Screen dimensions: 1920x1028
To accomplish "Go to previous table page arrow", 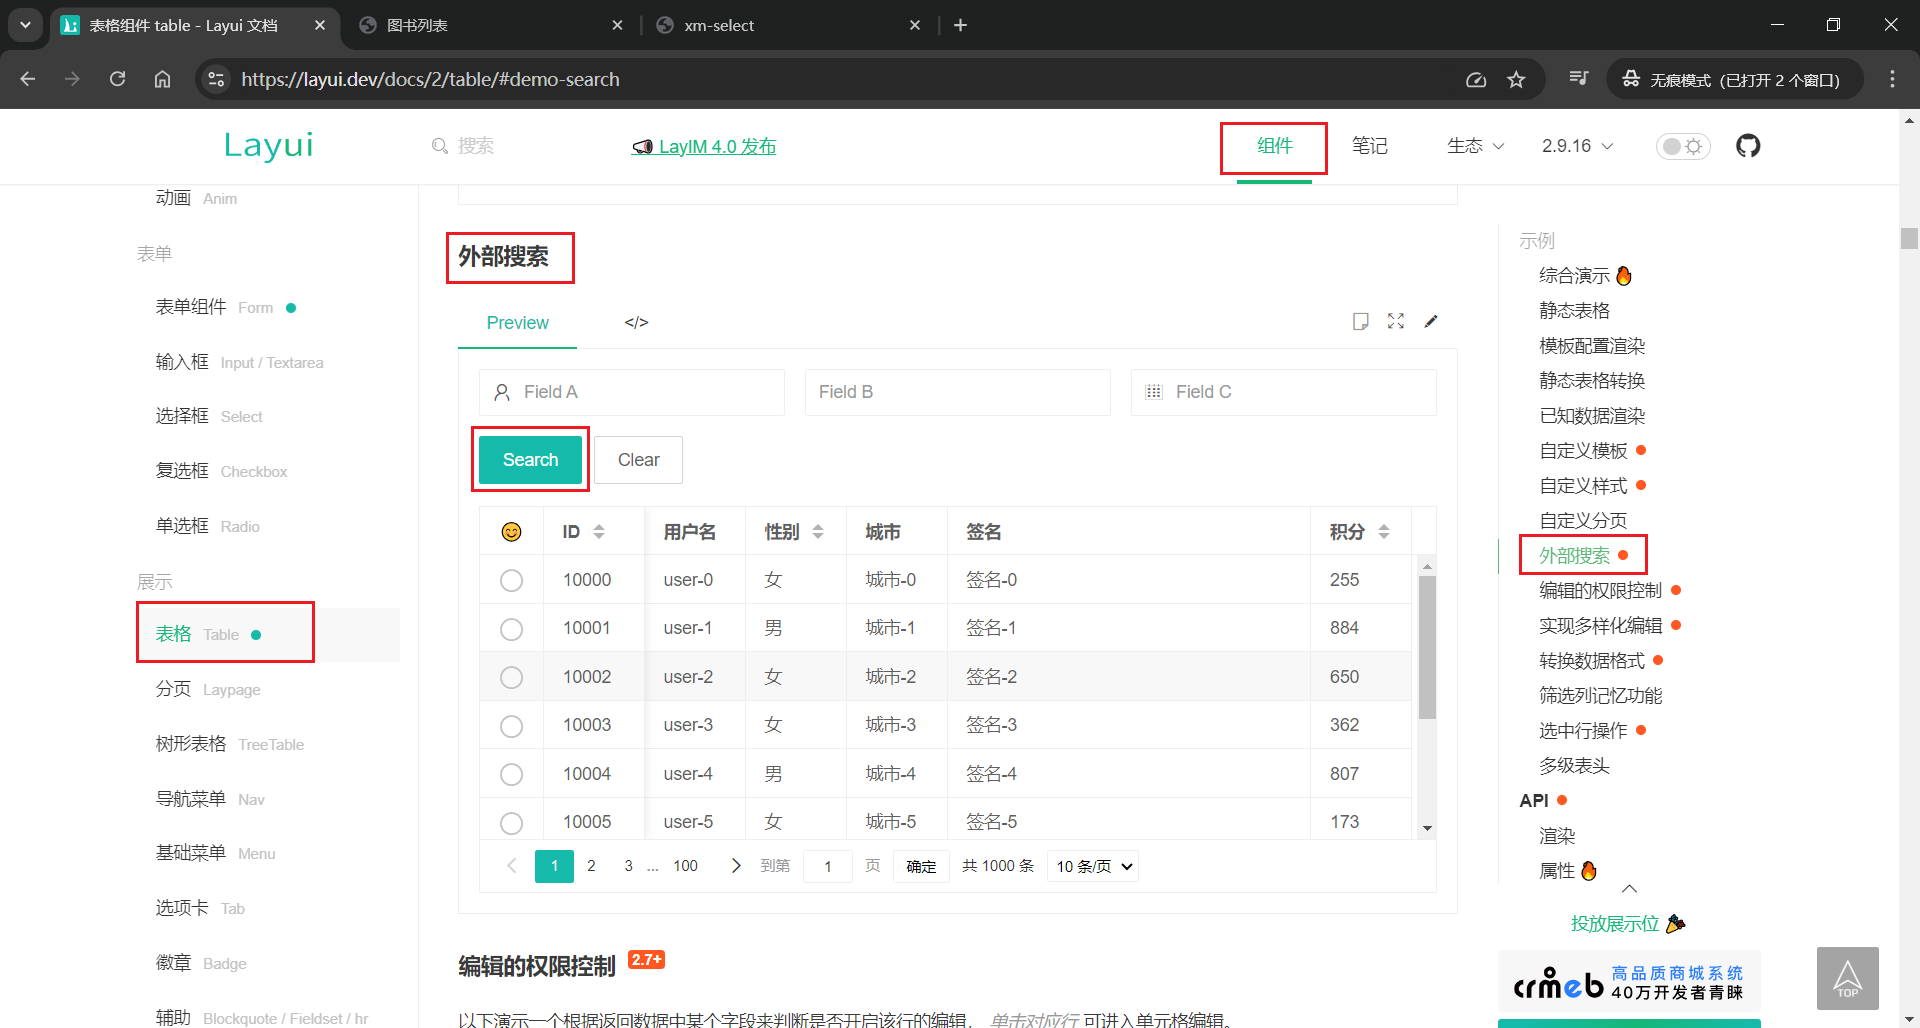I will coord(512,866).
